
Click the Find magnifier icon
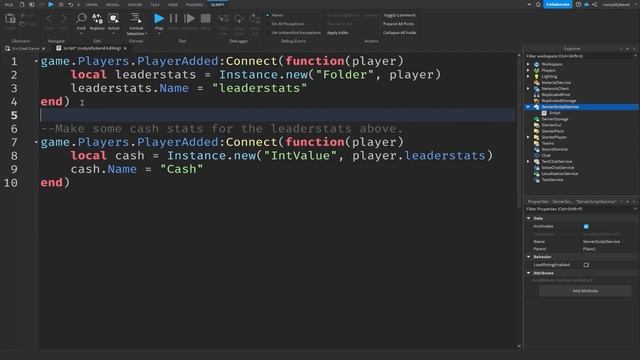click(x=81, y=18)
